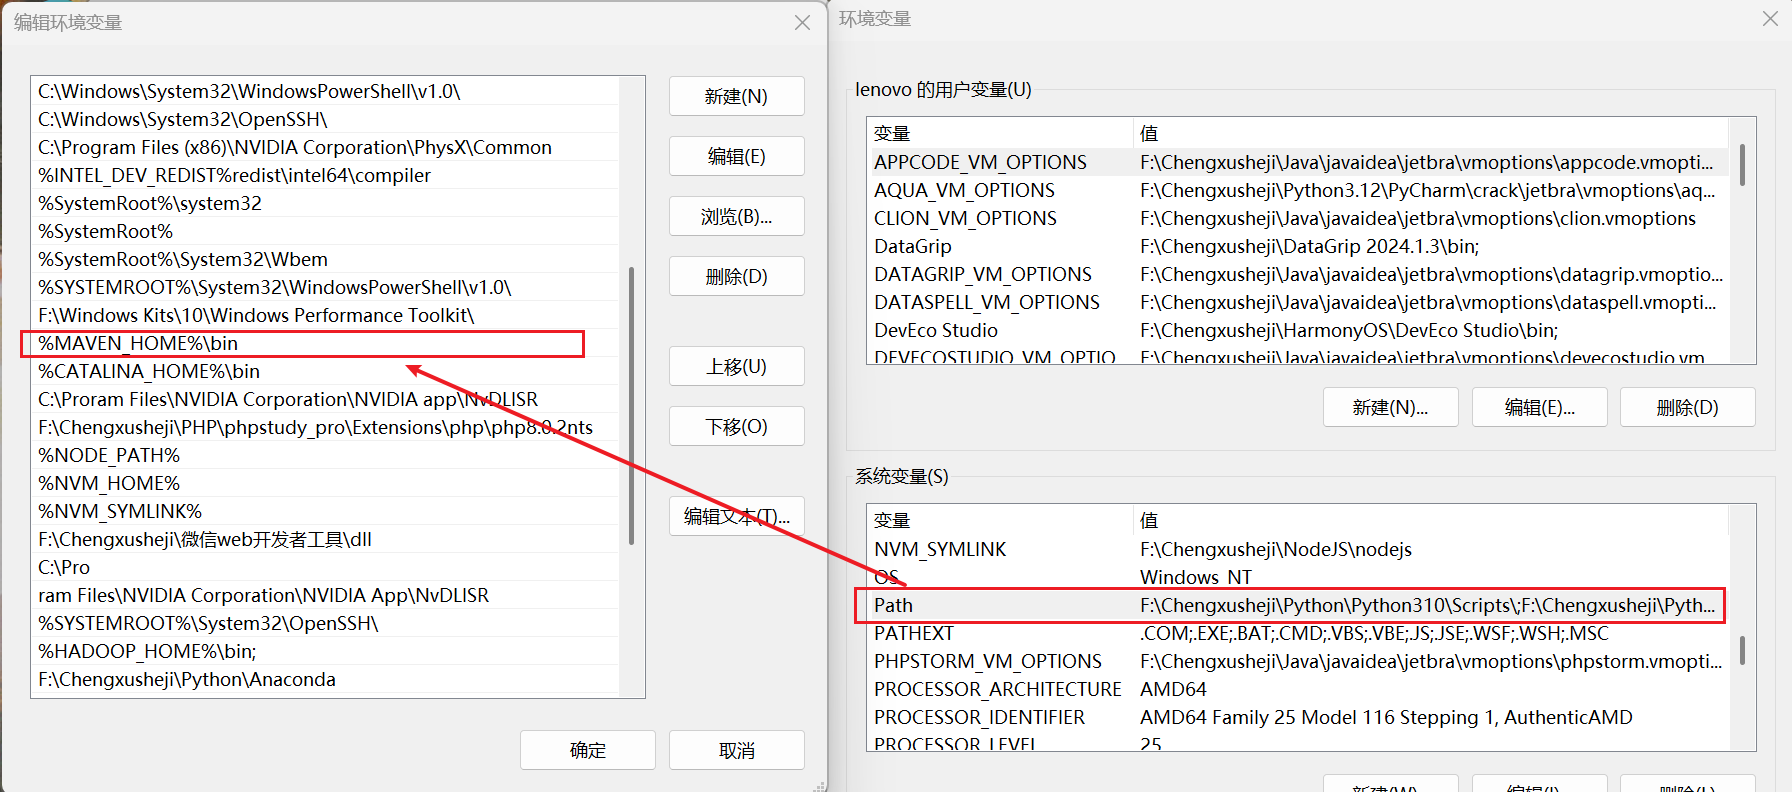Select the PROCESSOR_IDENTIFIER system variable
Image resolution: width=1792 pixels, height=792 pixels.
pyautogui.click(x=1297, y=717)
